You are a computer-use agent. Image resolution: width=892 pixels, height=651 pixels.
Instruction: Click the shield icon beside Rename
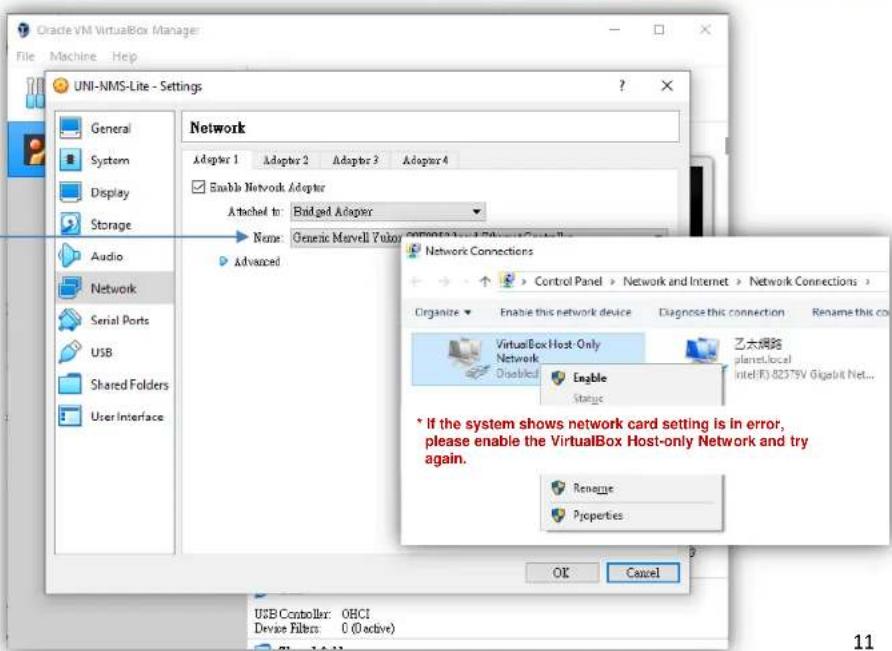(558, 488)
